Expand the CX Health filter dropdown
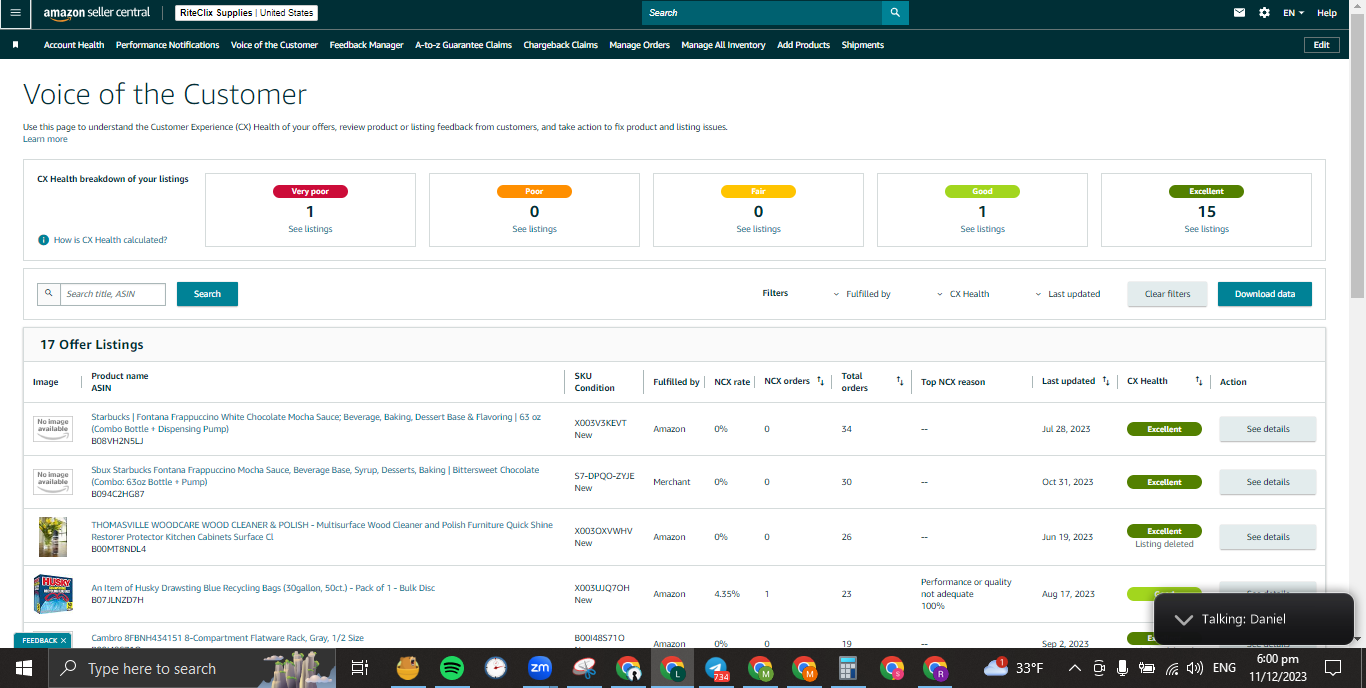The image size is (1366, 688). [963, 294]
